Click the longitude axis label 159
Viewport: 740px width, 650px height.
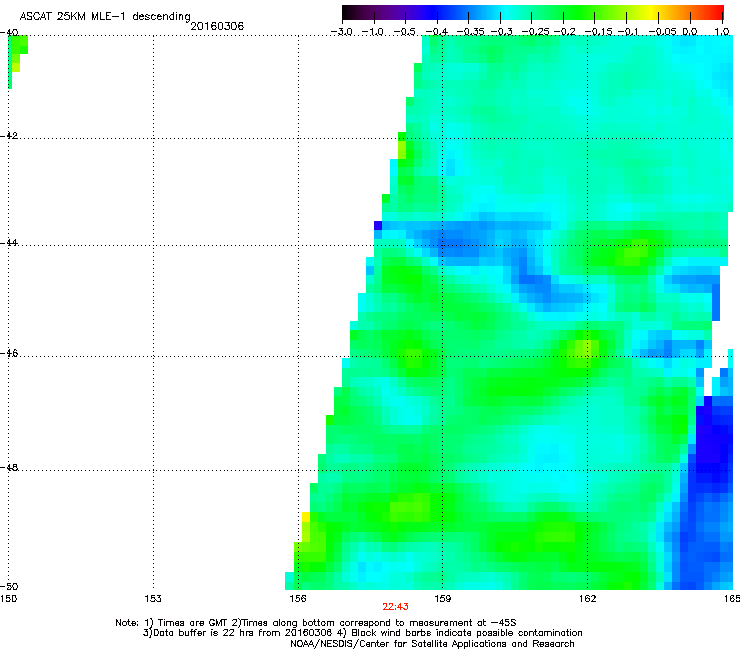pos(442,599)
